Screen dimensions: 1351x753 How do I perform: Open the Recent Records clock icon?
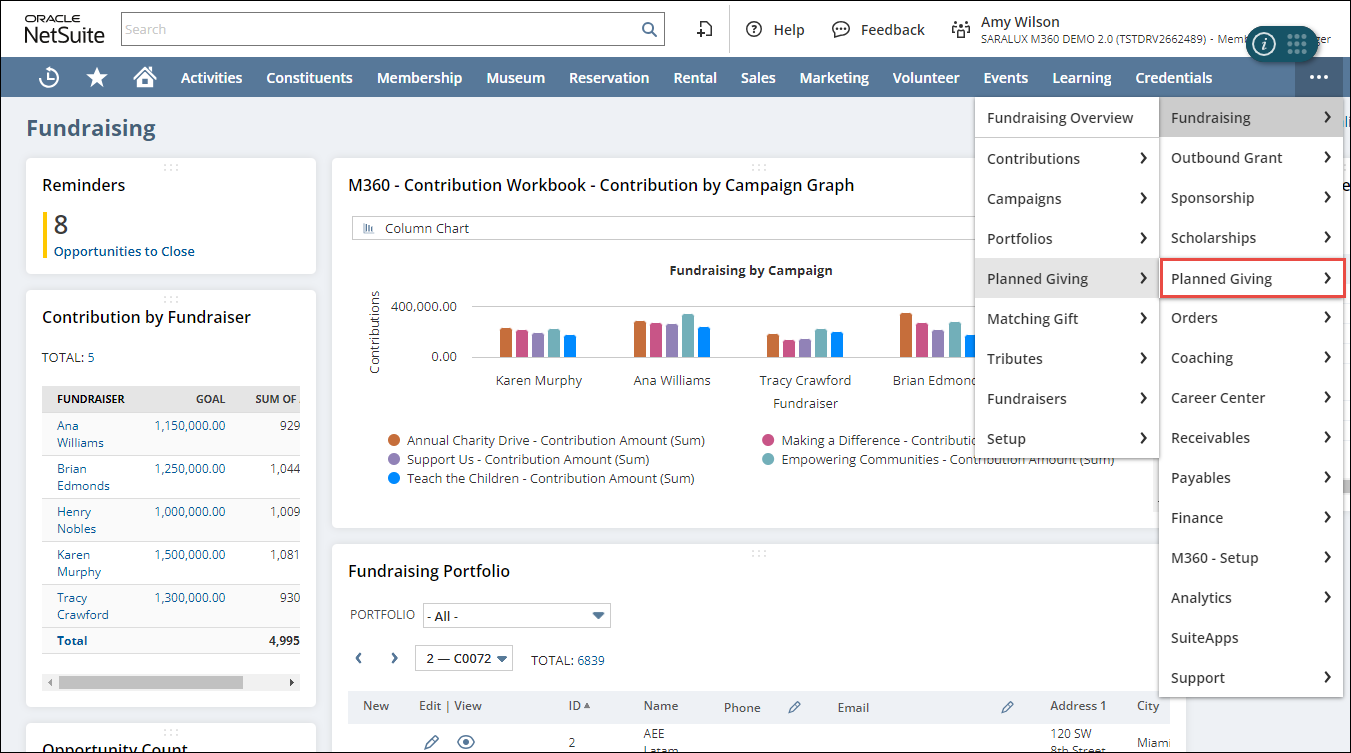pos(48,78)
